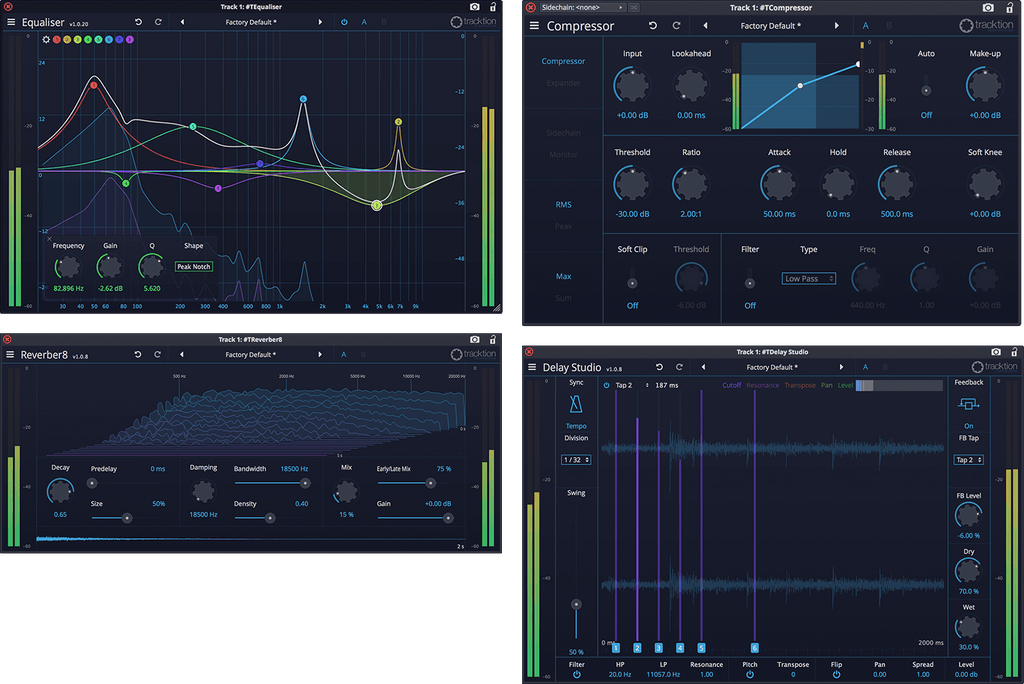Go to next preset in Equaliser
Viewport: 1024px width, 684px height.
[x=320, y=22]
